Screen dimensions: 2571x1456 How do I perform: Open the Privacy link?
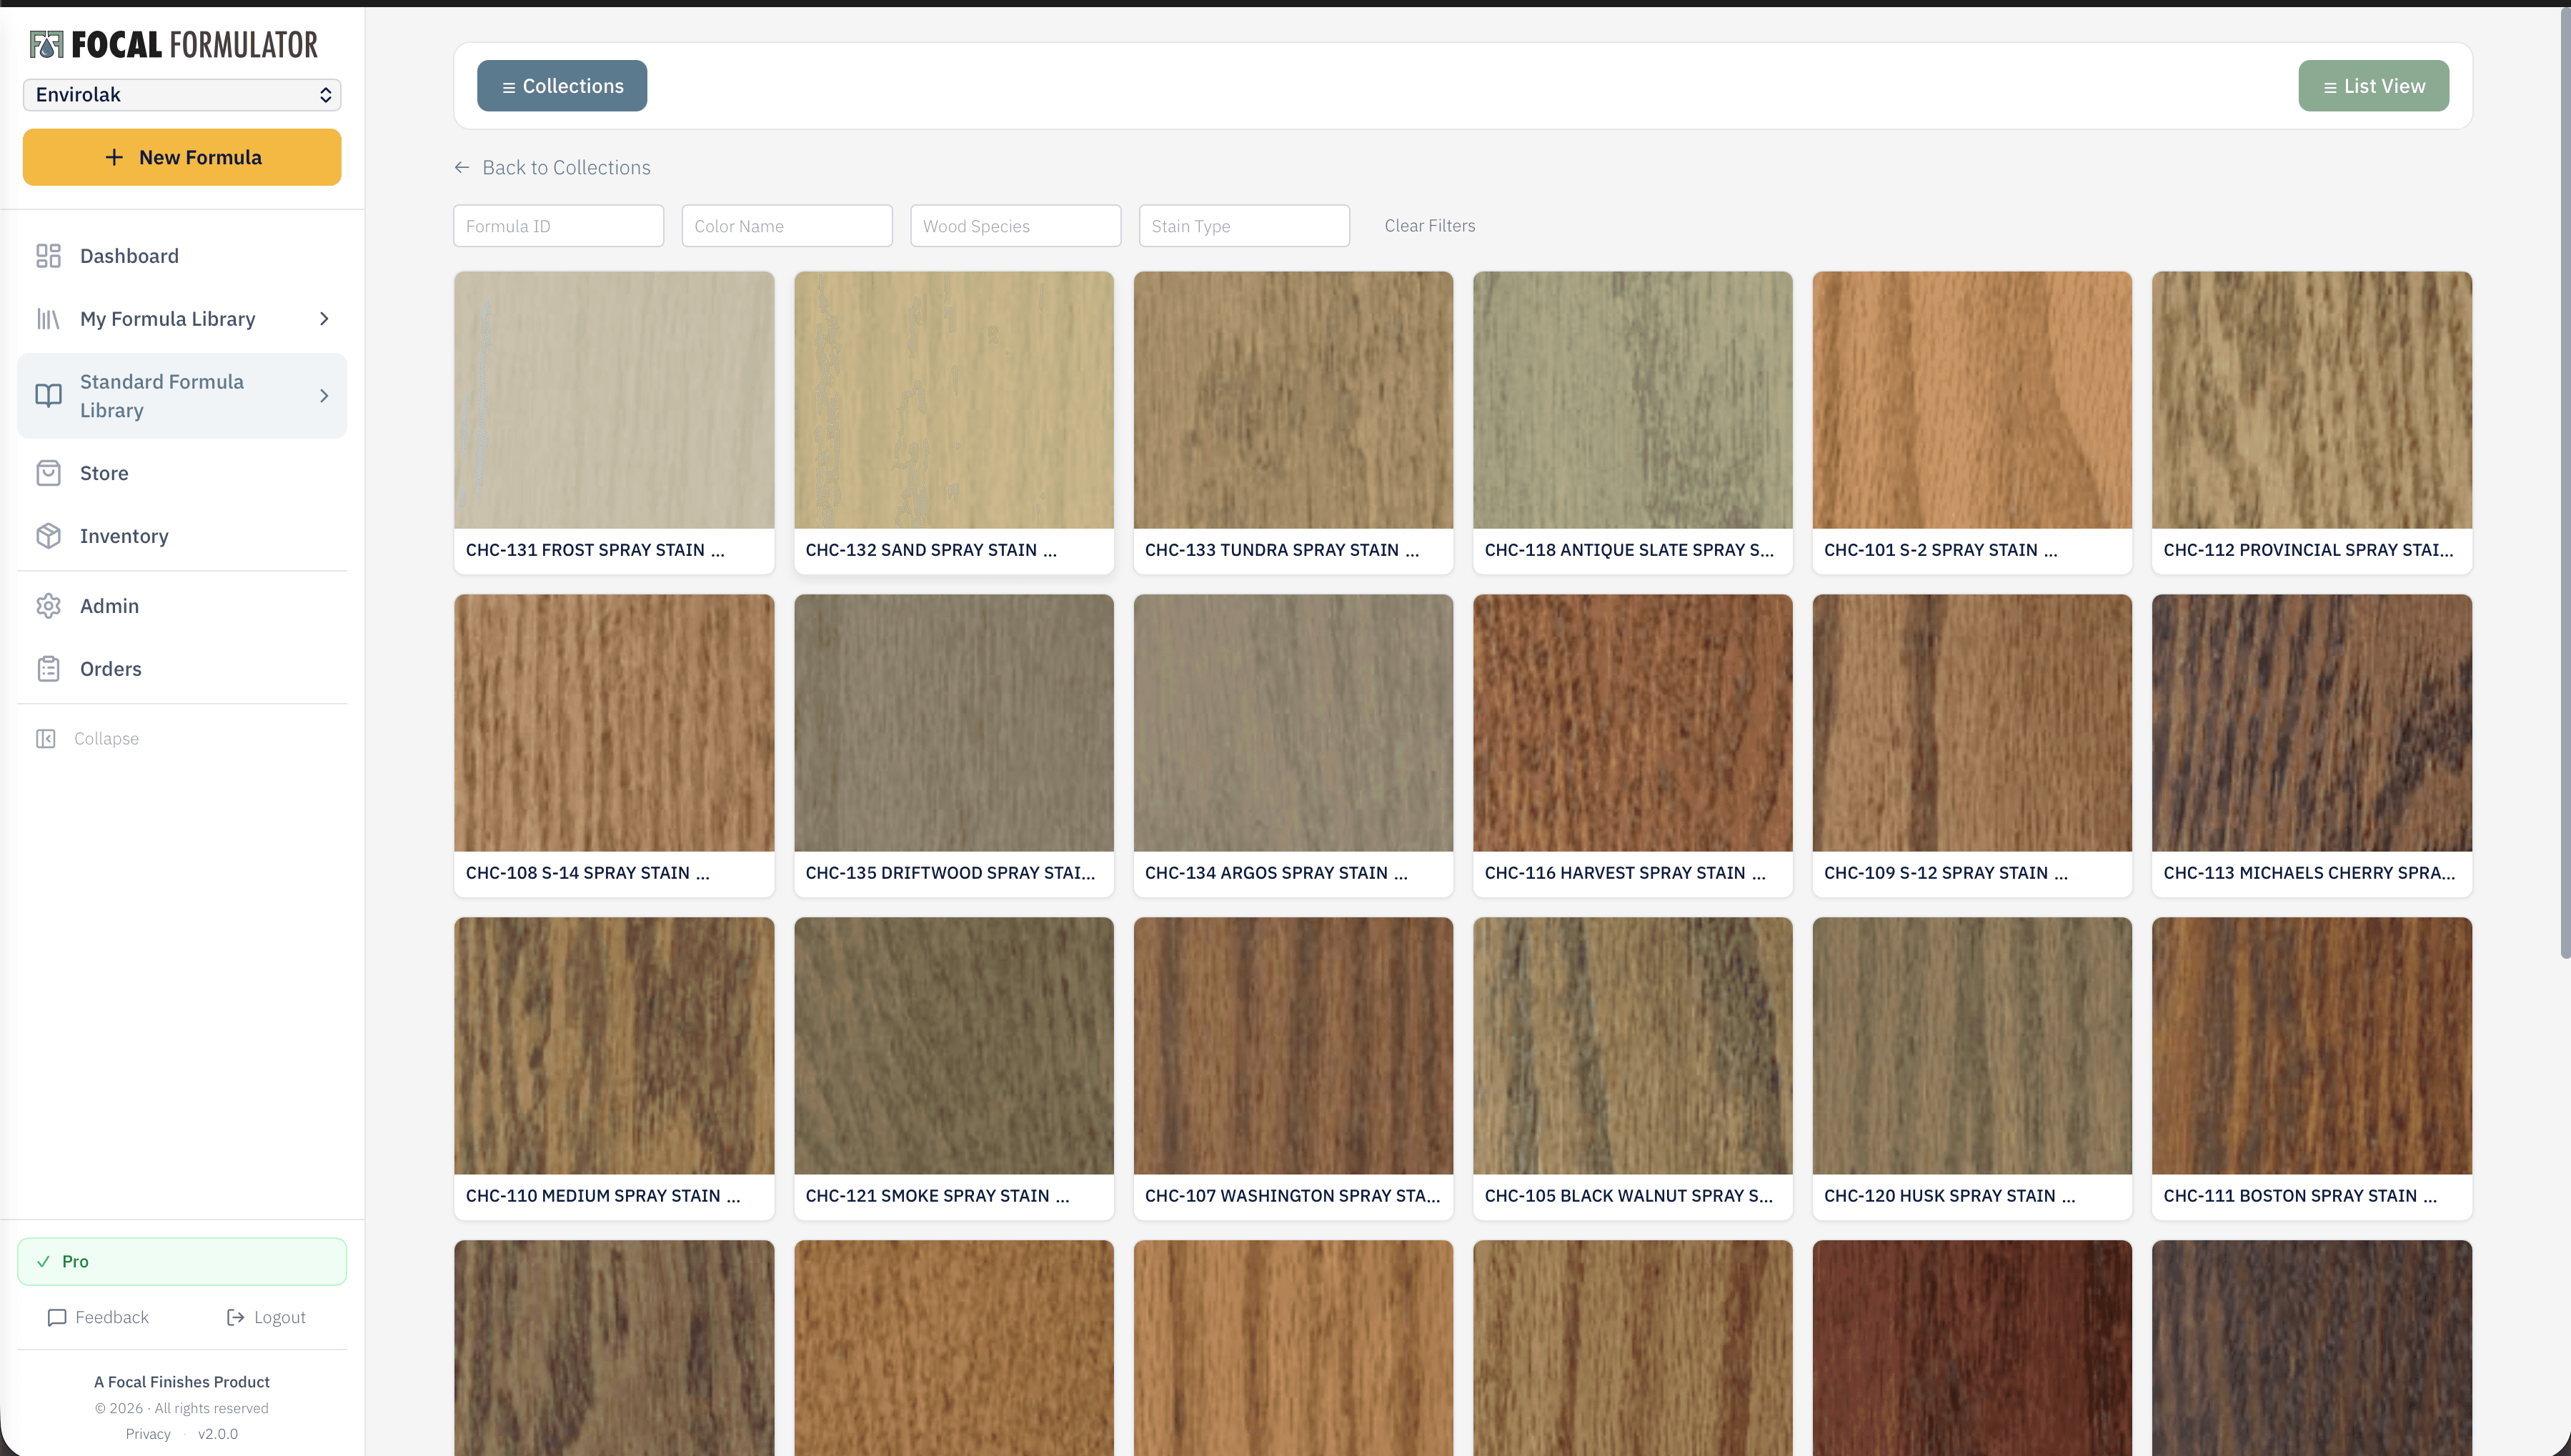click(148, 1434)
